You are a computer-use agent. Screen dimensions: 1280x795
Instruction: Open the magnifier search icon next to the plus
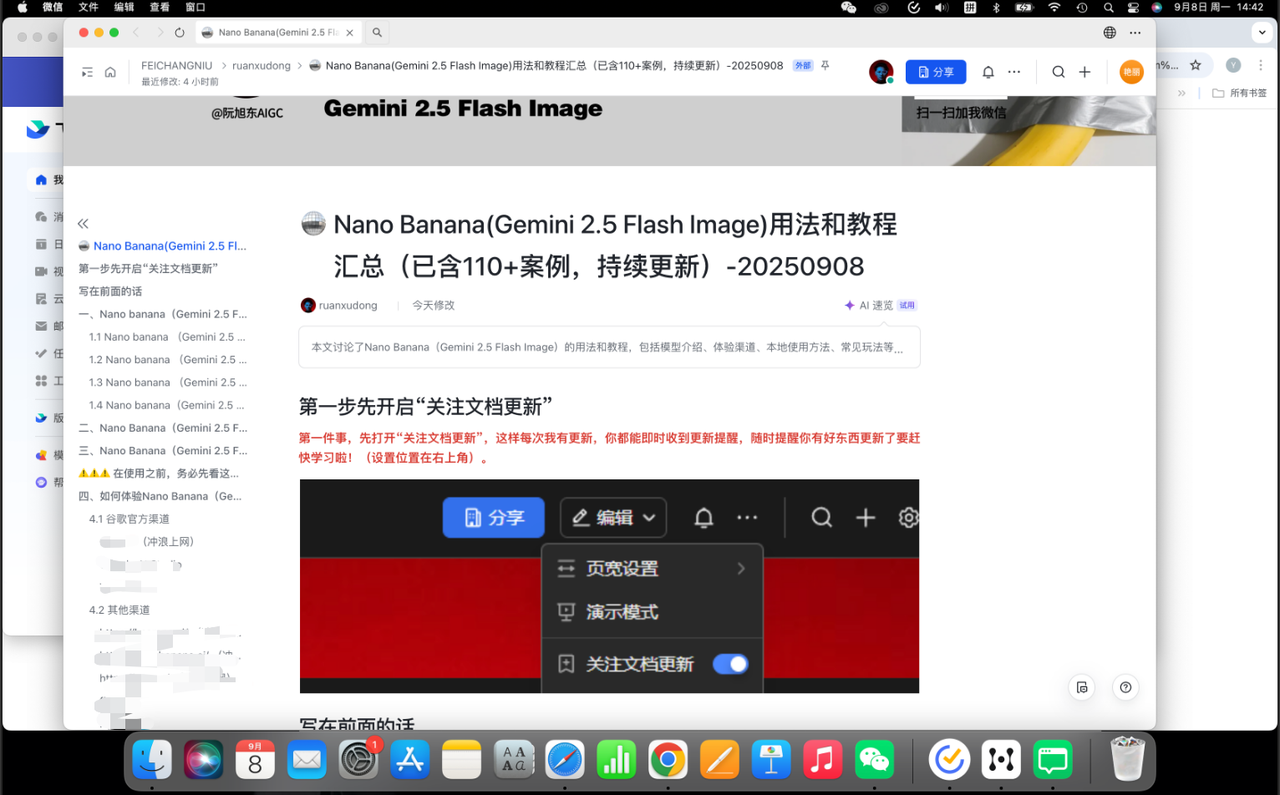click(x=1058, y=71)
